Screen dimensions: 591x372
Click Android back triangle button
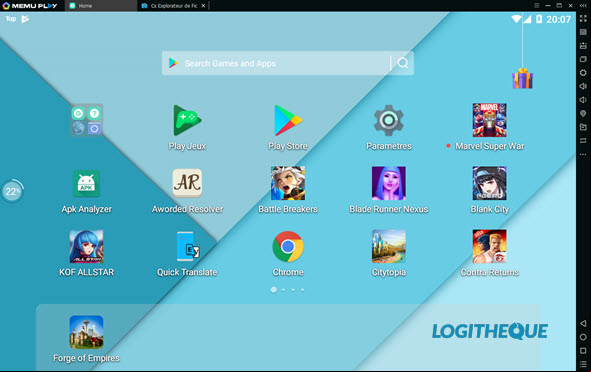(583, 323)
